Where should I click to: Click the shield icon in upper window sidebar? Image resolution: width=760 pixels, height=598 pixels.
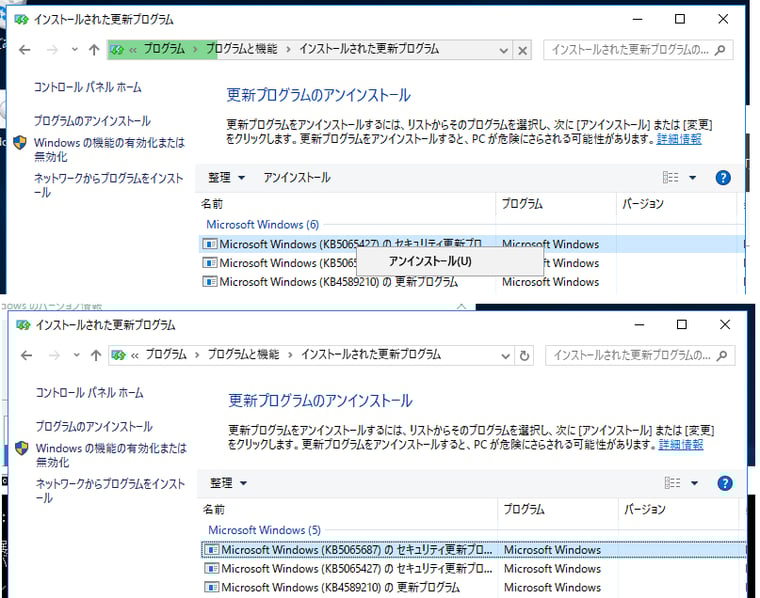pyautogui.click(x=20, y=143)
